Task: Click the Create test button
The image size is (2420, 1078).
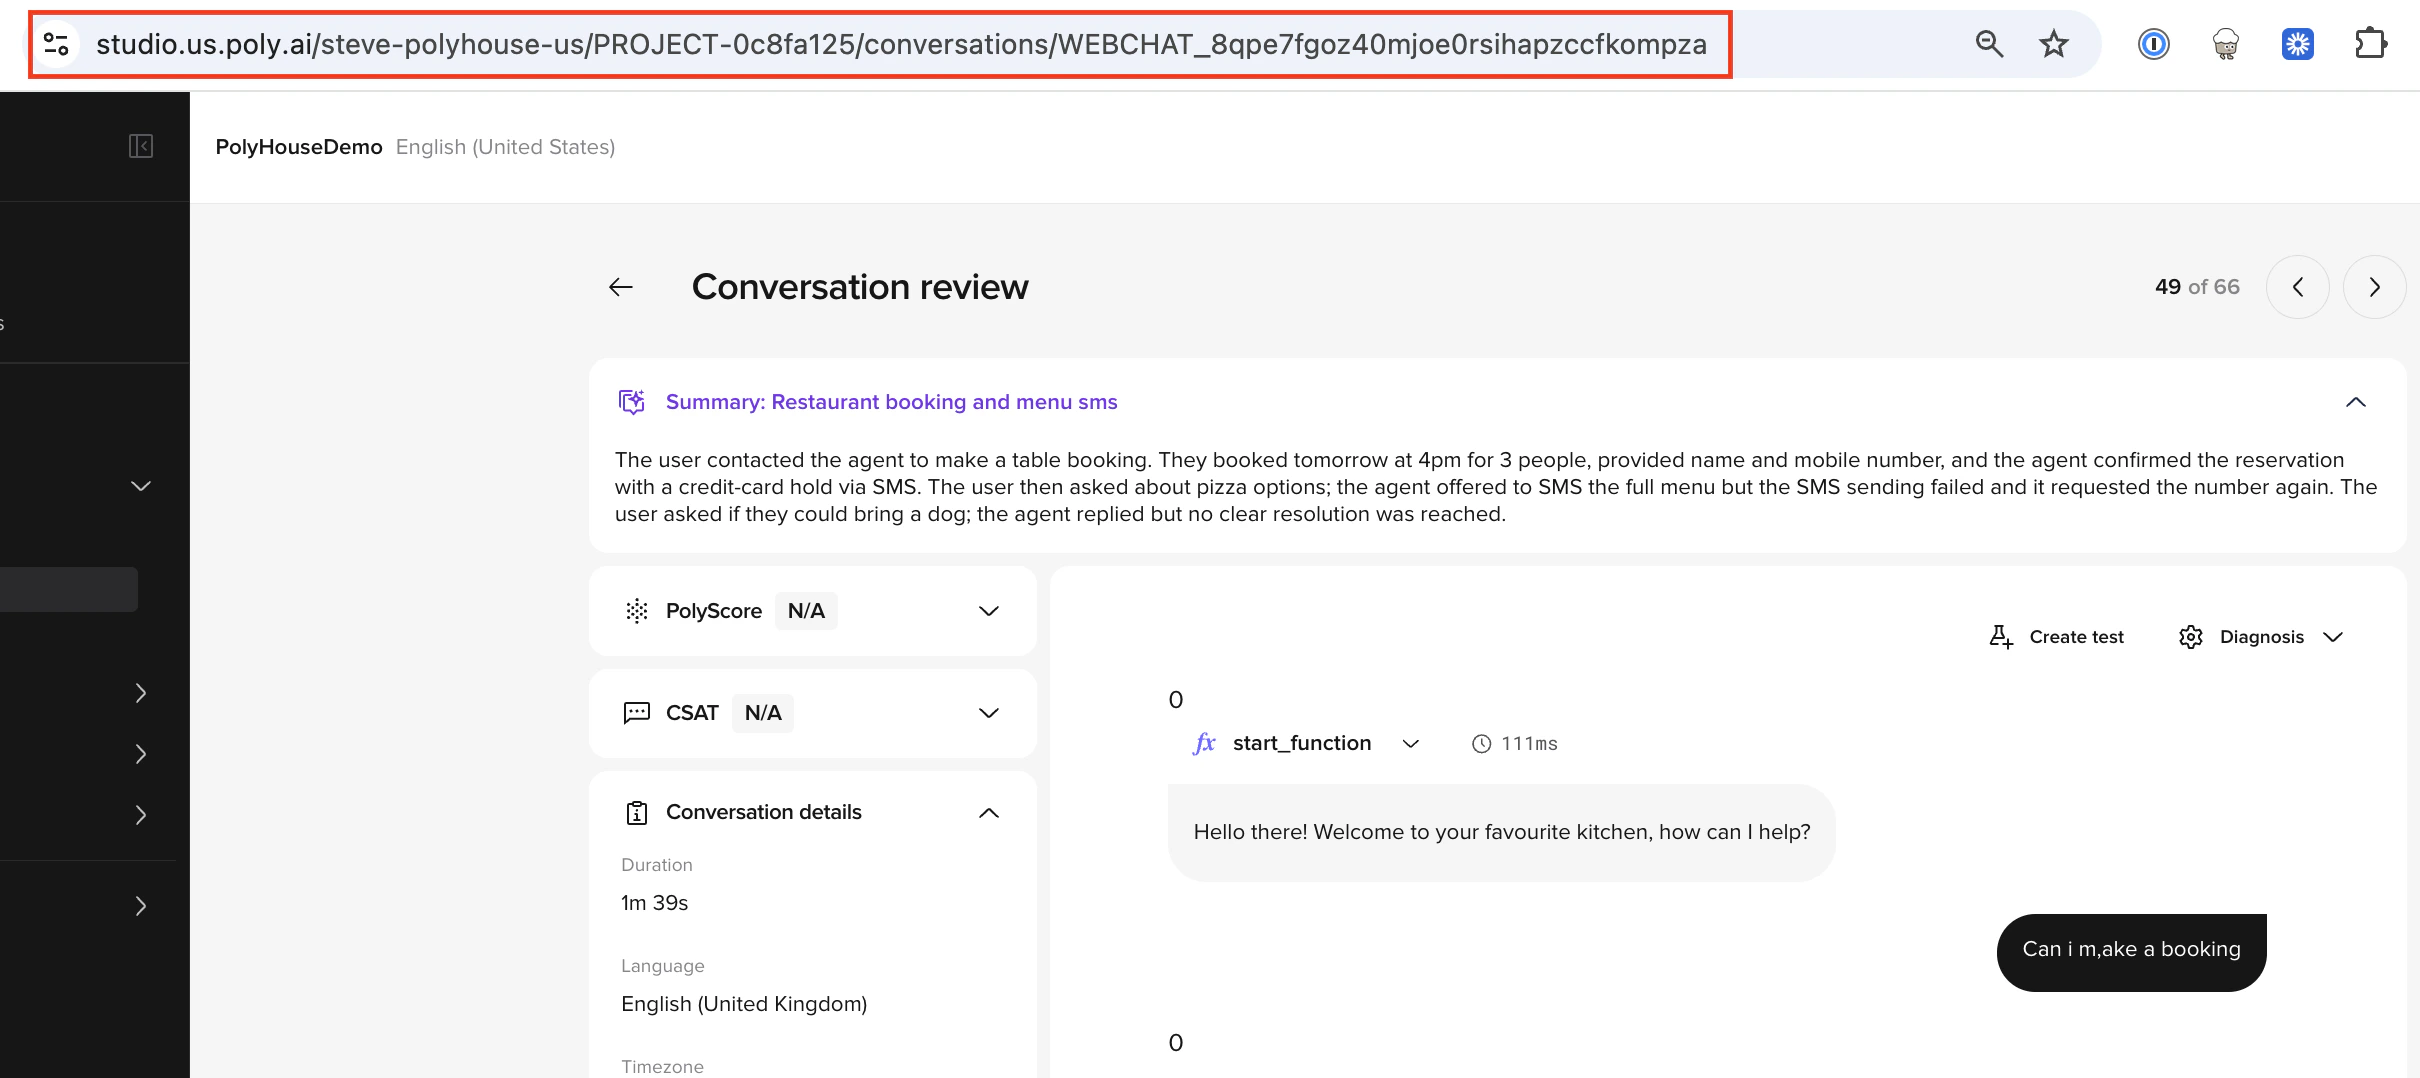Action: pos(2057,637)
